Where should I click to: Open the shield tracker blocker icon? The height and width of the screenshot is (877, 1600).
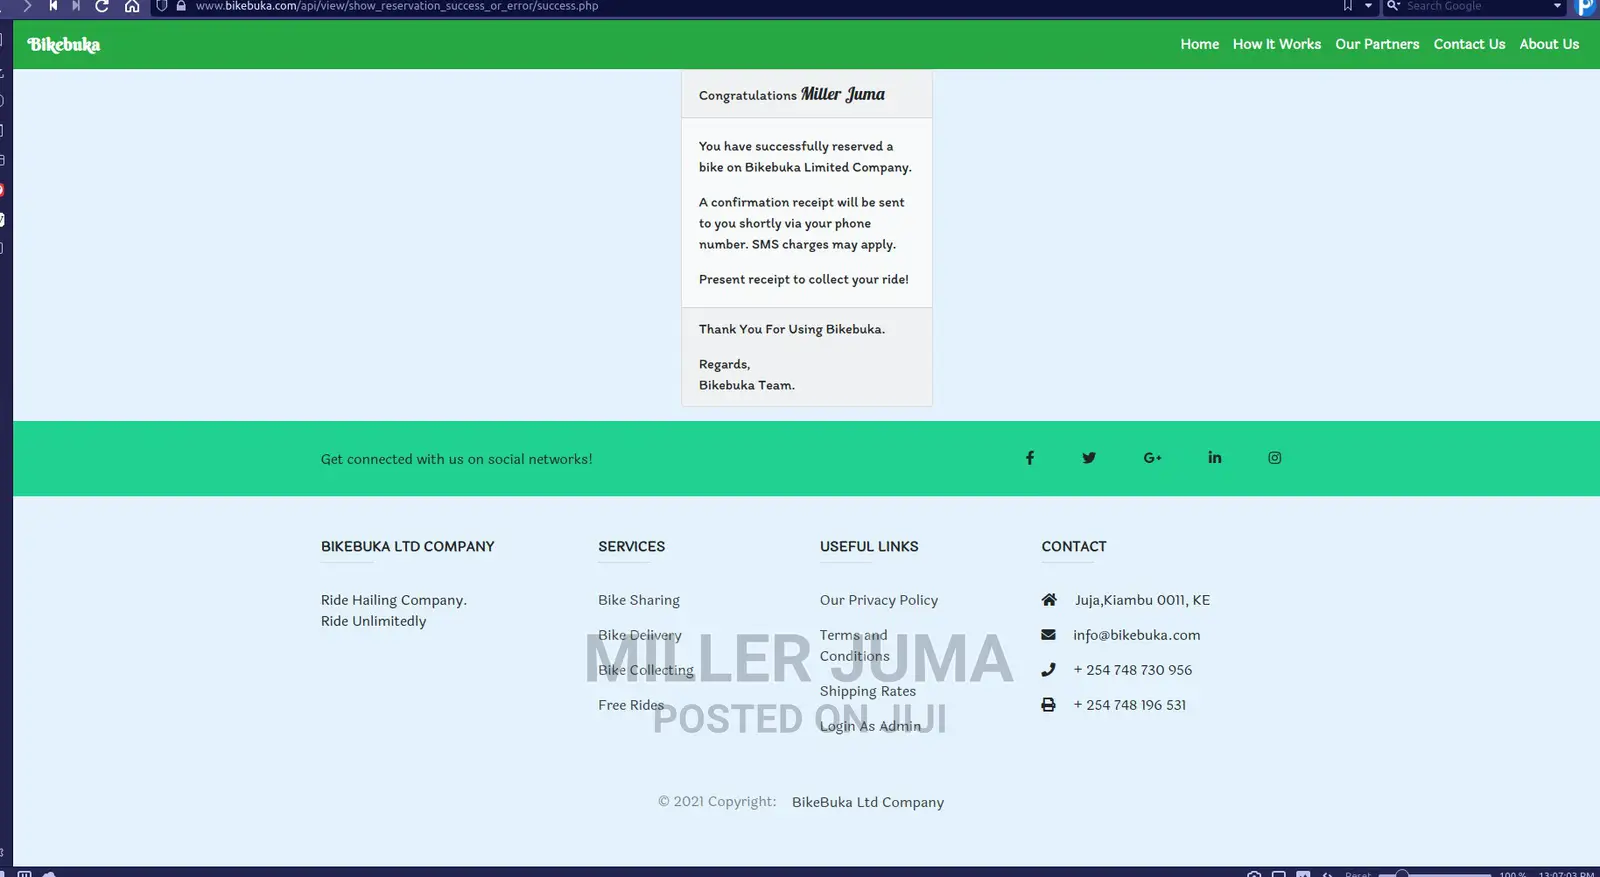tap(162, 6)
